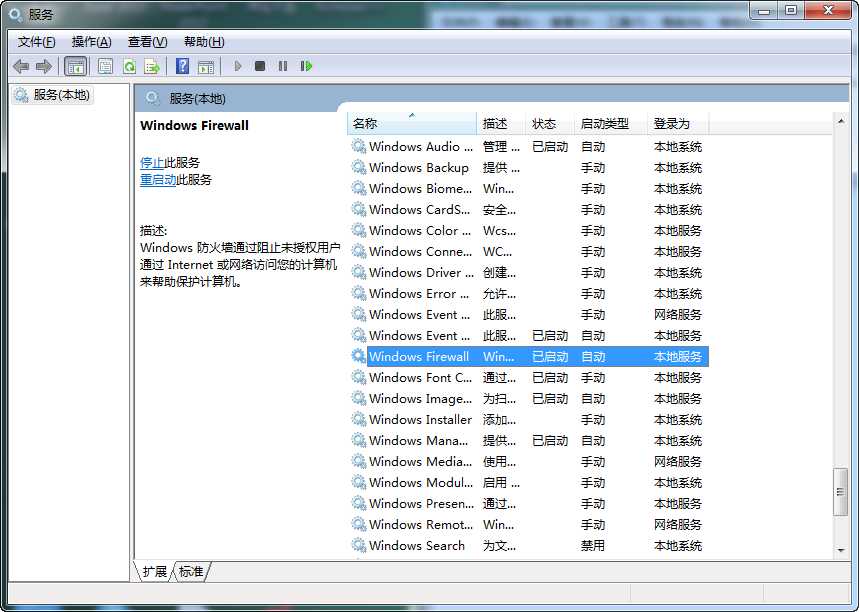
Task: Click the gear icon of Windows Color
Action: (x=359, y=230)
